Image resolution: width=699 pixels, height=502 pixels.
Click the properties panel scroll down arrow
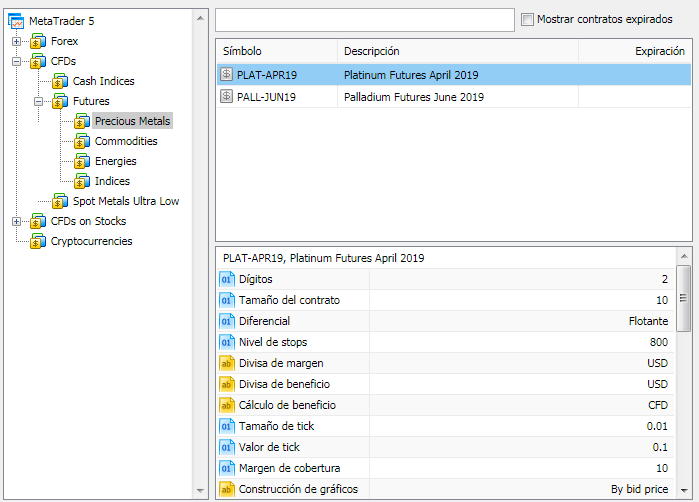pyautogui.click(x=684, y=490)
